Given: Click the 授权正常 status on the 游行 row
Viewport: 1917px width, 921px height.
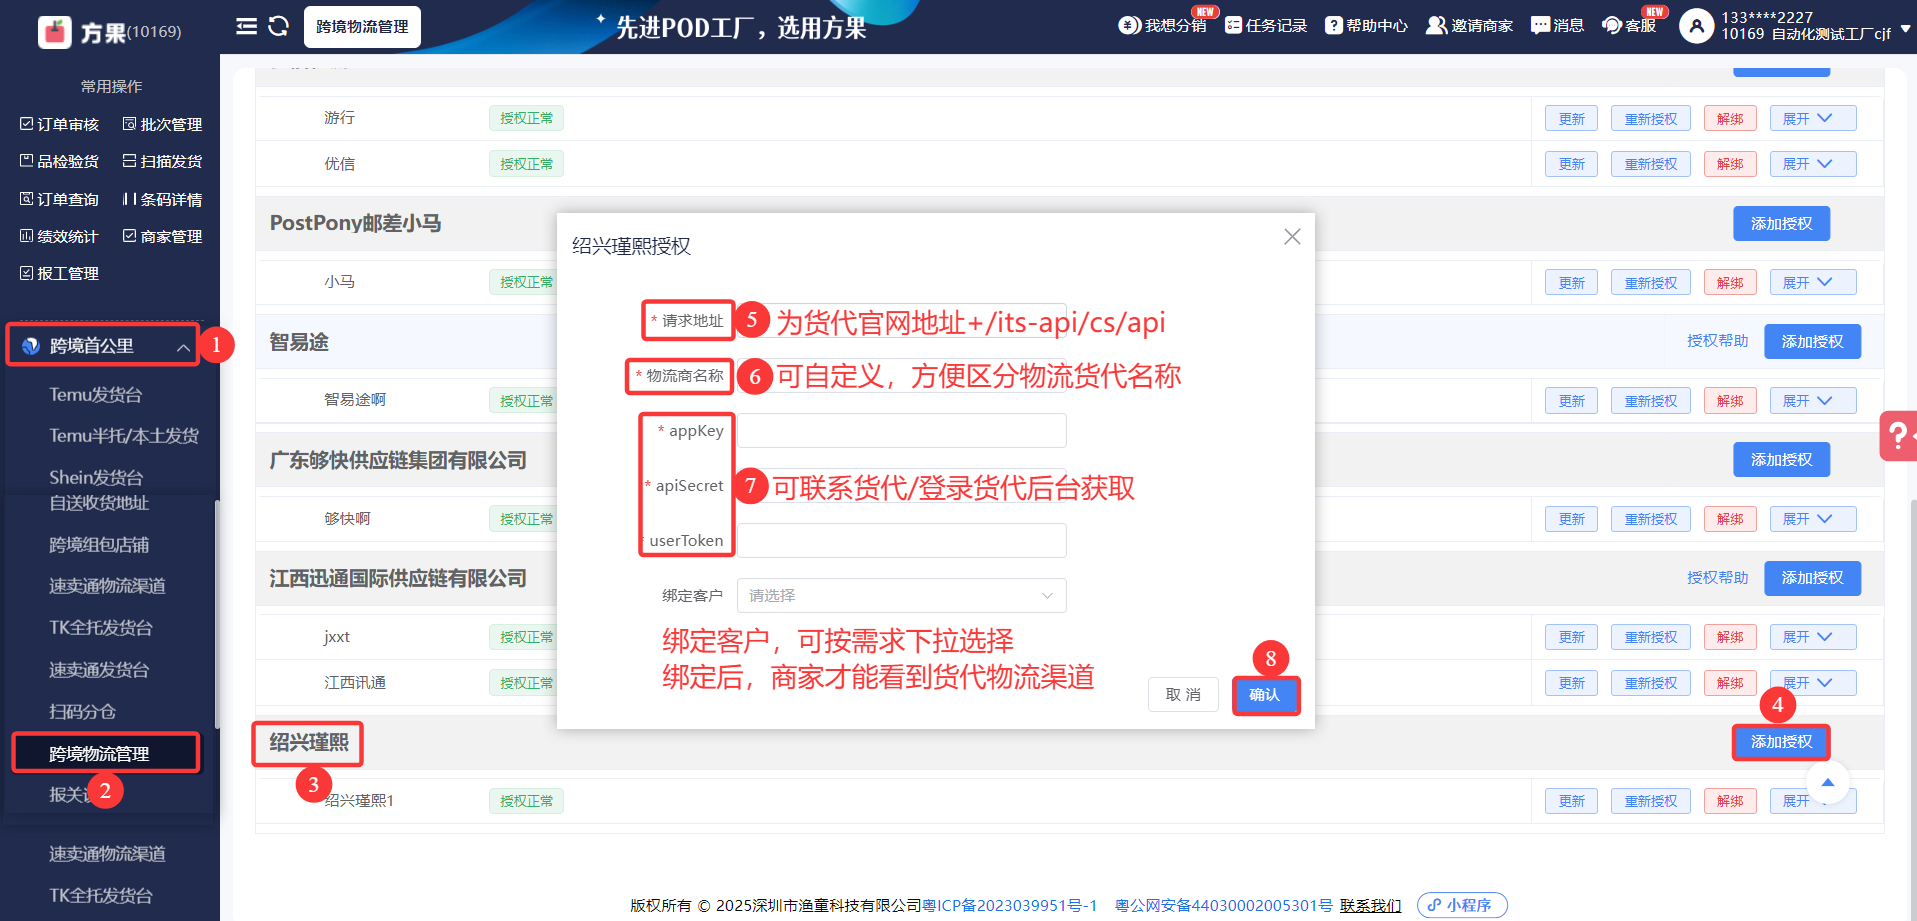Looking at the screenshot, I should click(x=526, y=118).
